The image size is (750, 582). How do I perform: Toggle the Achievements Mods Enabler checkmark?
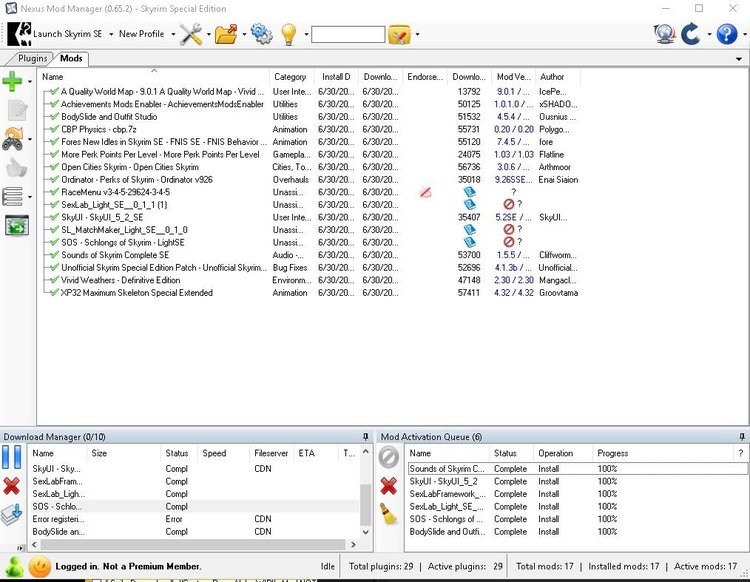pyautogui.click(x=54, y=104)
